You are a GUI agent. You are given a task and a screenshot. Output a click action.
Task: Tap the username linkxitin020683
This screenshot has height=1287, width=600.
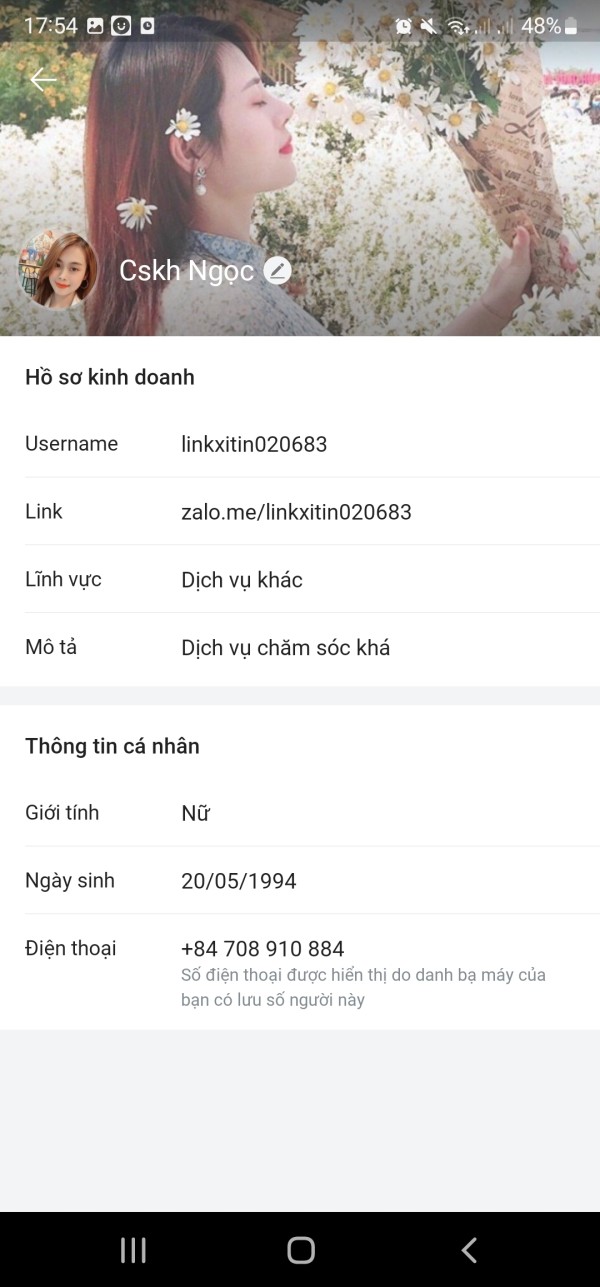254,444
